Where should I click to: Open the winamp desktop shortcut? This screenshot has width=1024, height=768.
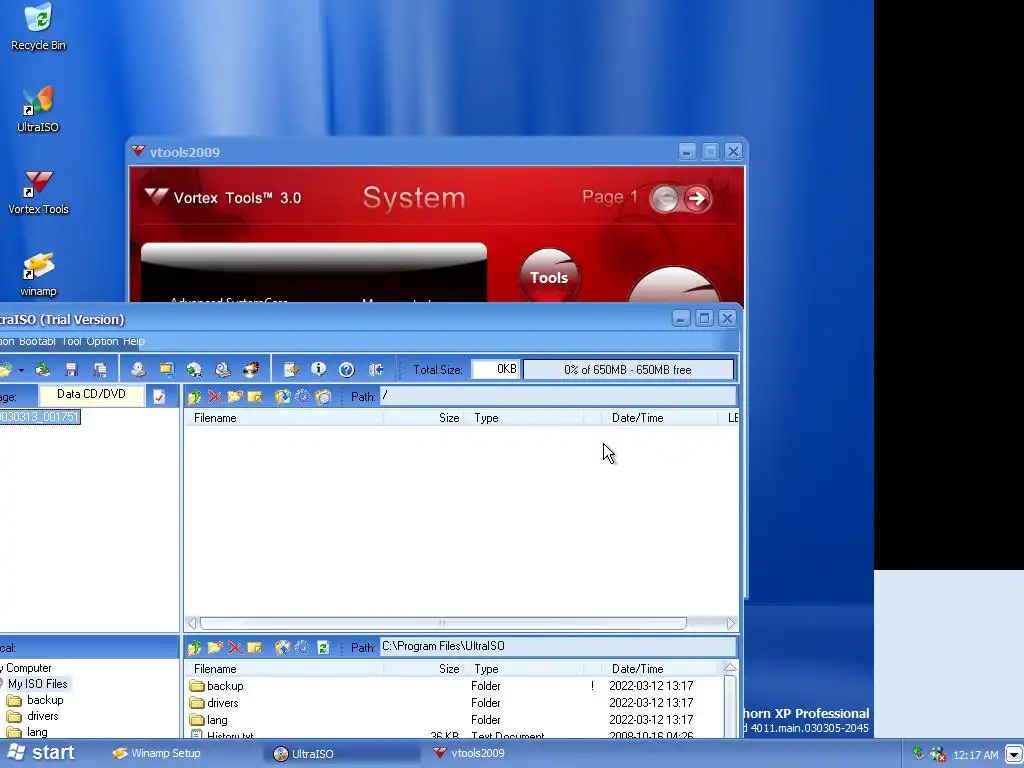click(x=38, y=274)
